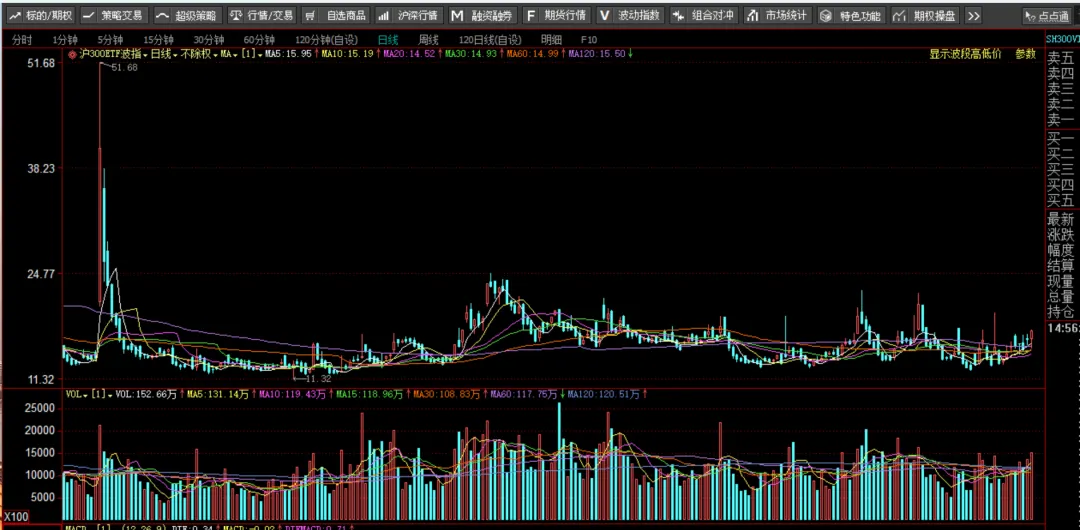Click the 期权操盘 toolbar button label

pos(935,15)
